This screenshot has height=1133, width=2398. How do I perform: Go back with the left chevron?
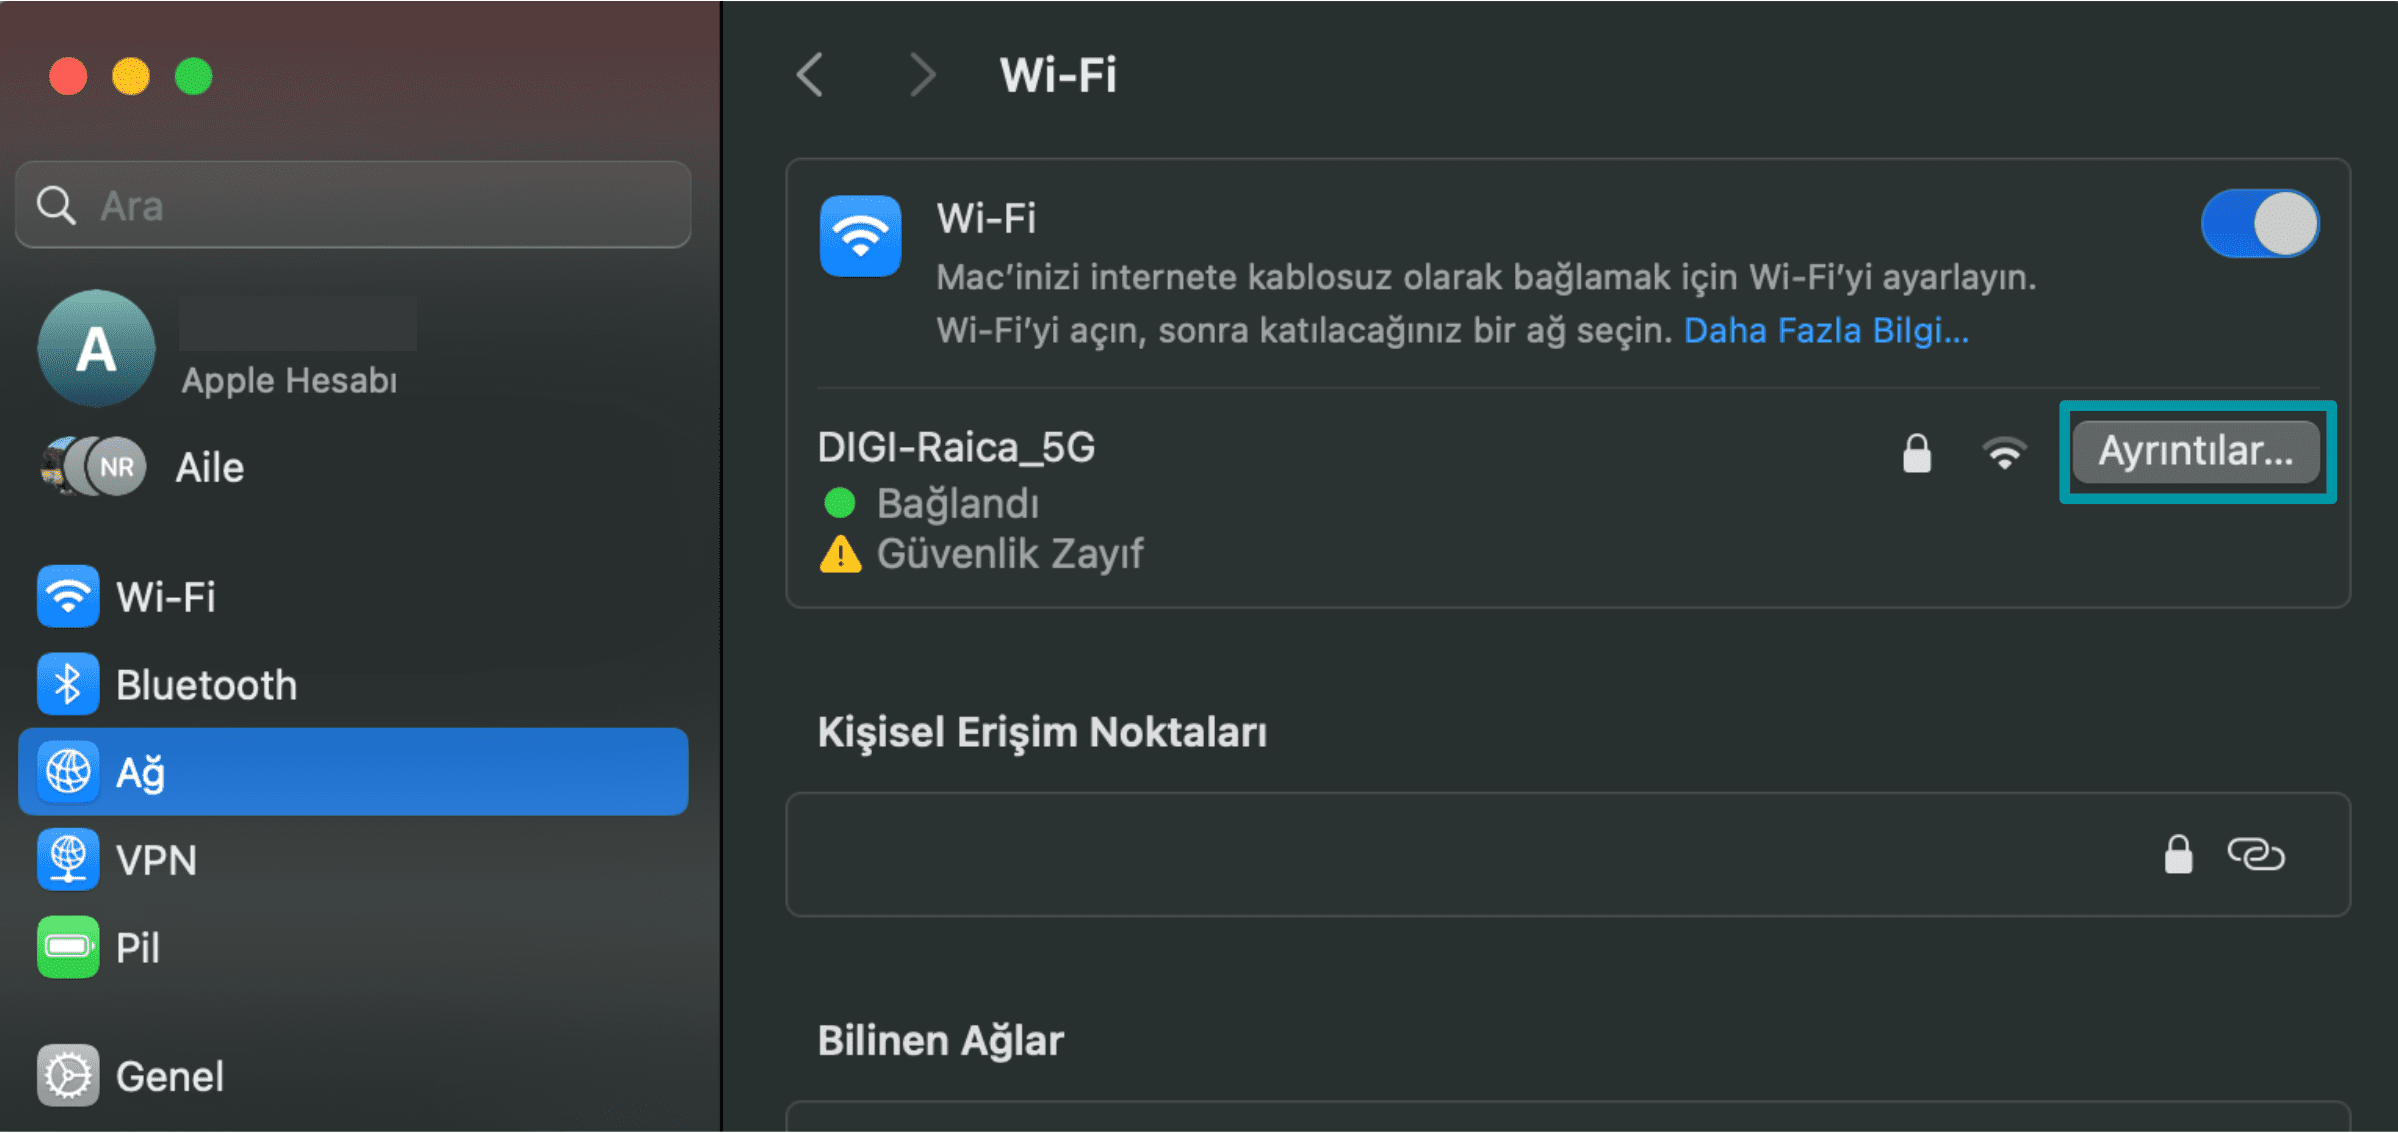[810, 75]
